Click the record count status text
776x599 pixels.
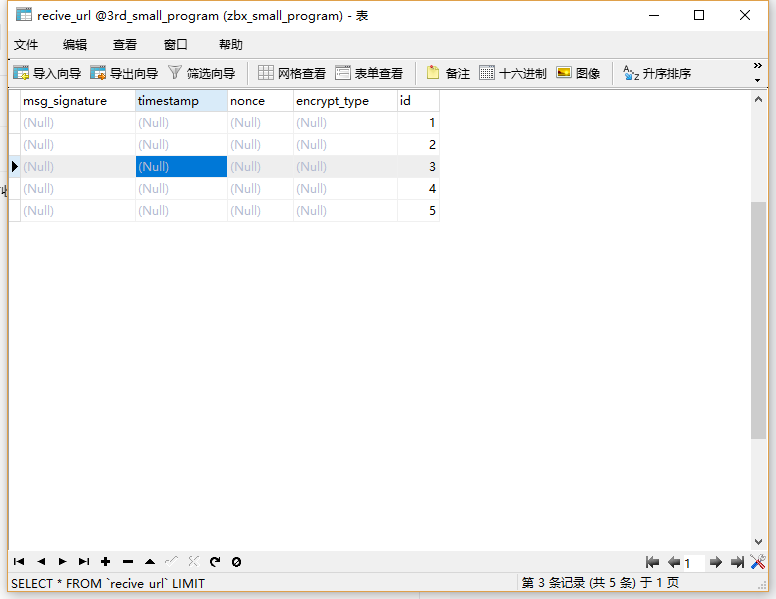[600, 583]
